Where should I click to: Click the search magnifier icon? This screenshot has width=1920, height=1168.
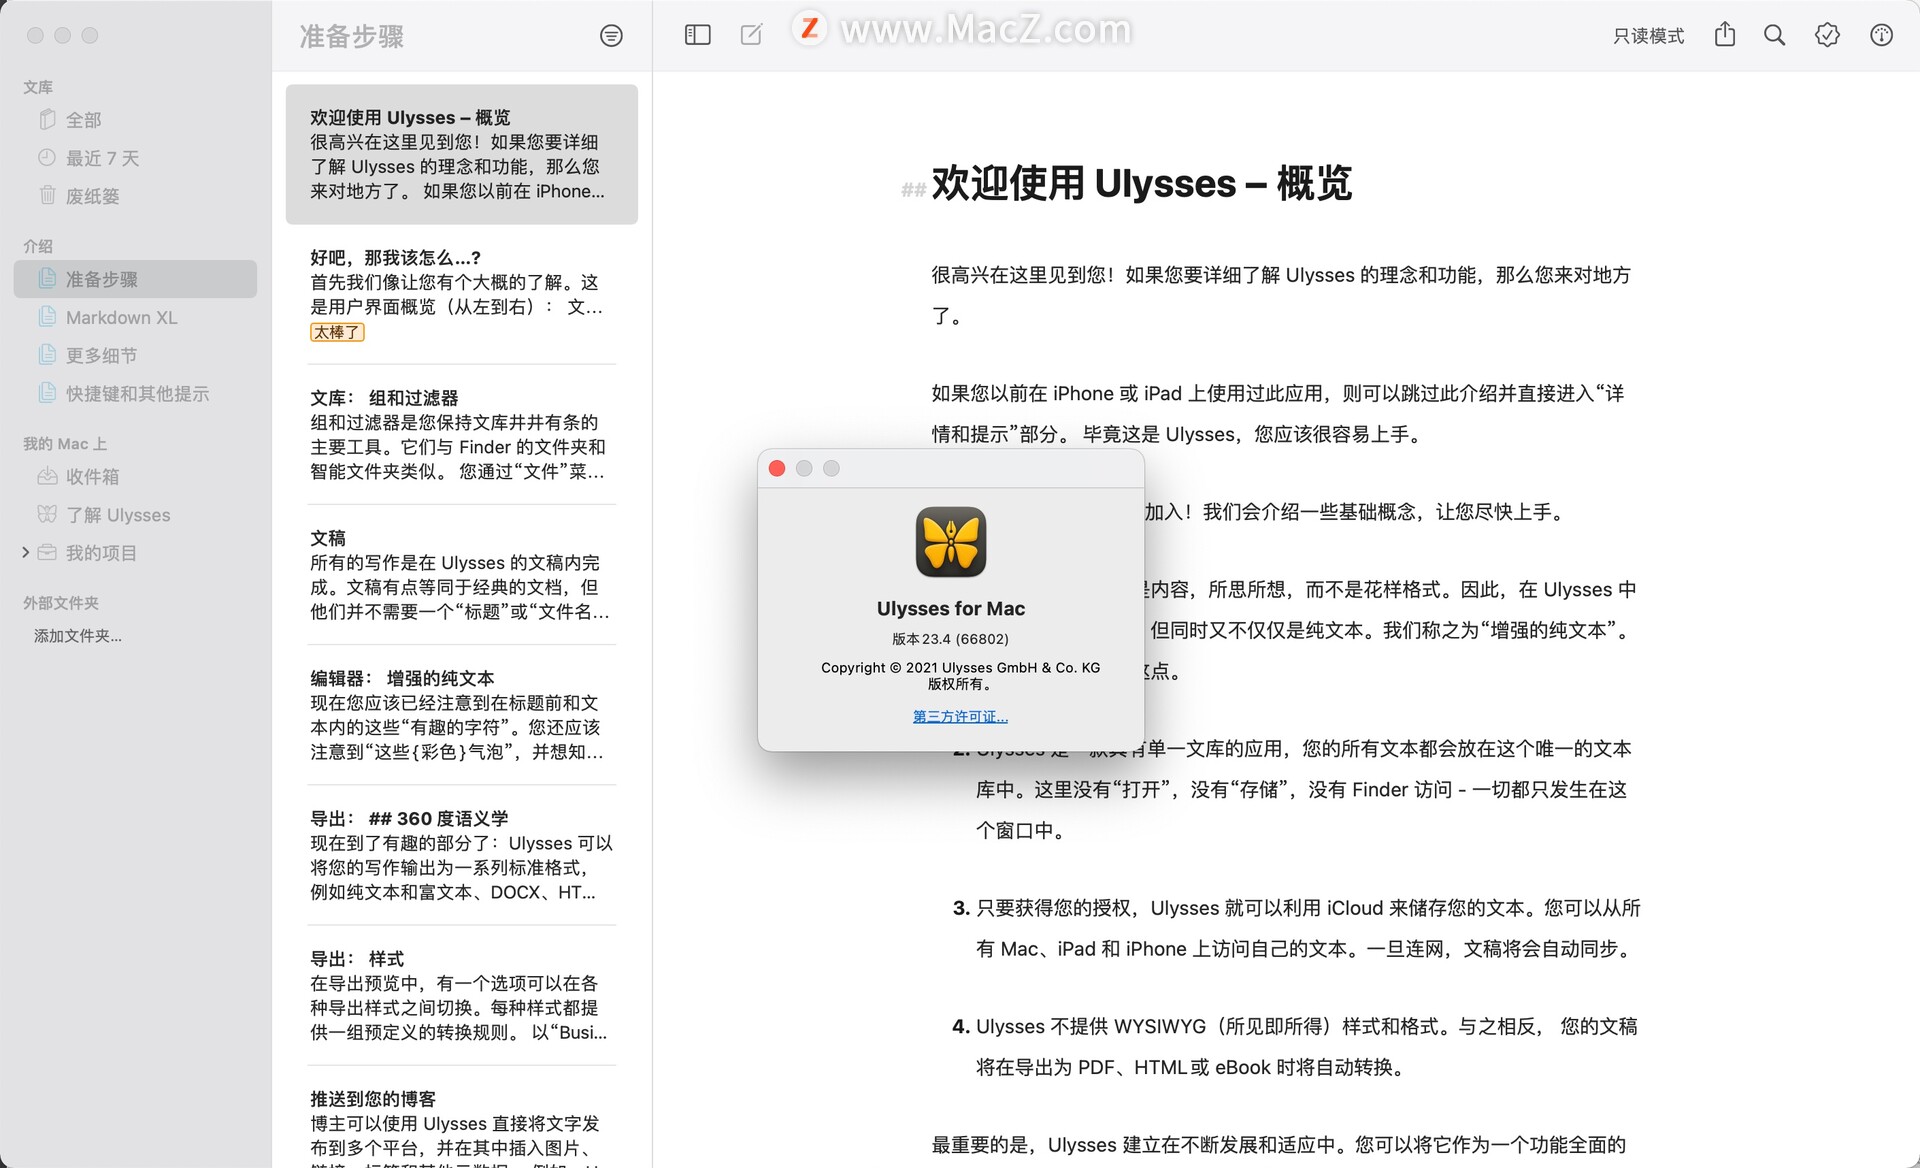point(1775,35)
